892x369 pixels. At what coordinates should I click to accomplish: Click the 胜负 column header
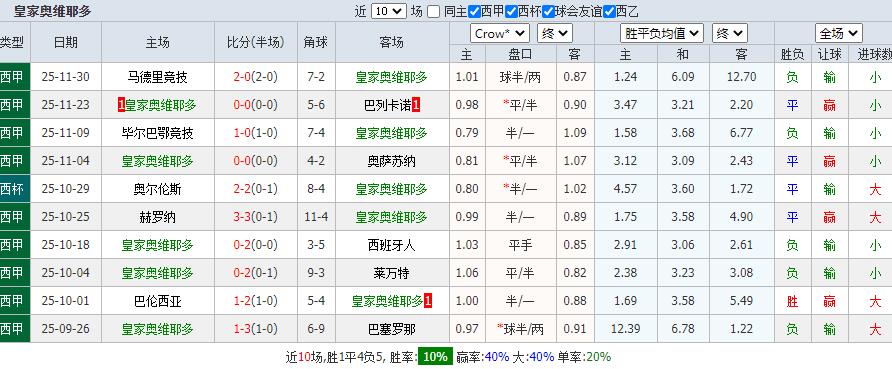792,54
